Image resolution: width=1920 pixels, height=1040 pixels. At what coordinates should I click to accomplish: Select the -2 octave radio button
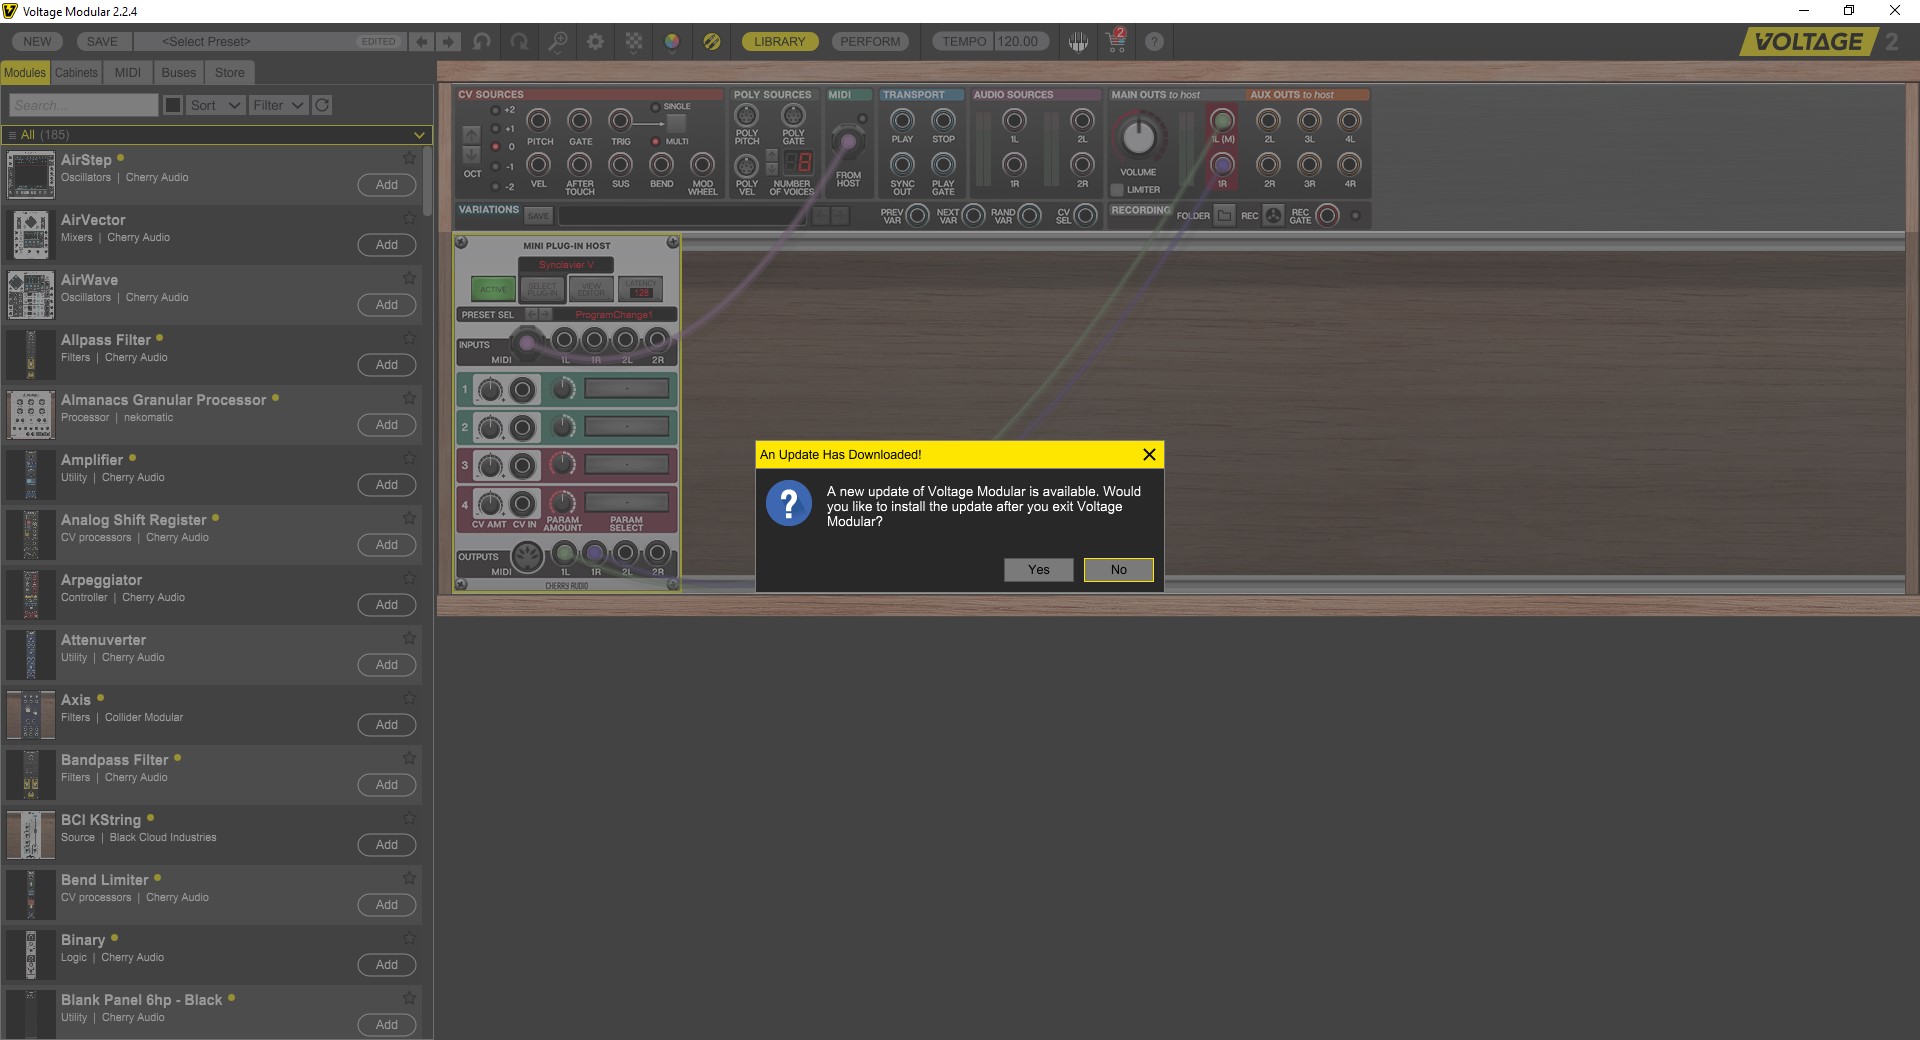tap(495, 186)
